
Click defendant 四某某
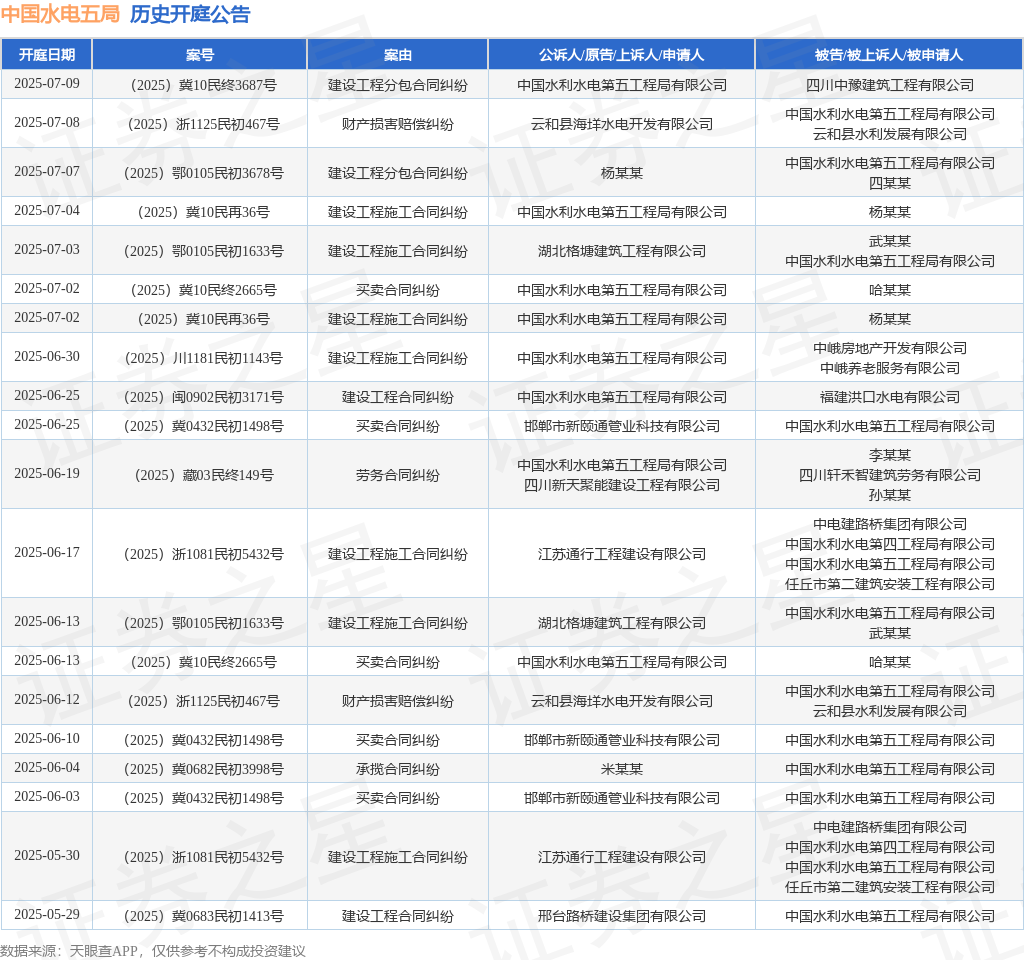(889, 184)
